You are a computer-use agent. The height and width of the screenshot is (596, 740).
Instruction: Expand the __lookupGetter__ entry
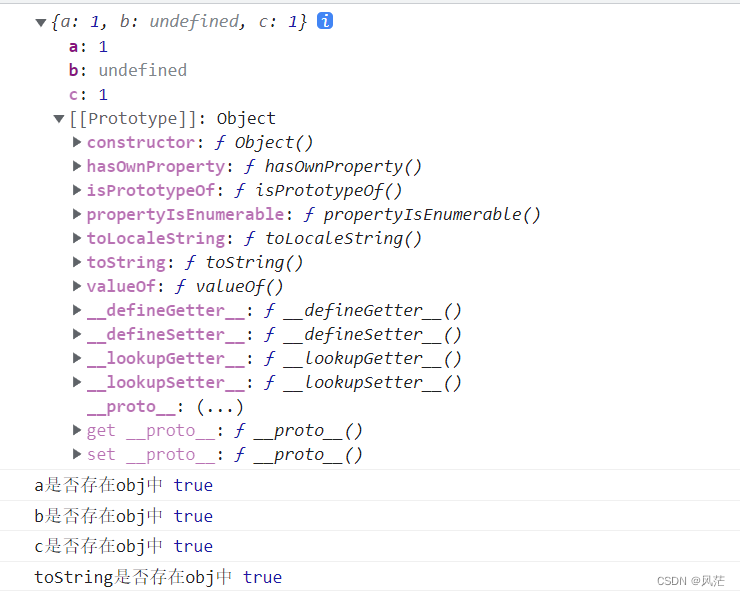pyautogui.click(x=77, y=358)
